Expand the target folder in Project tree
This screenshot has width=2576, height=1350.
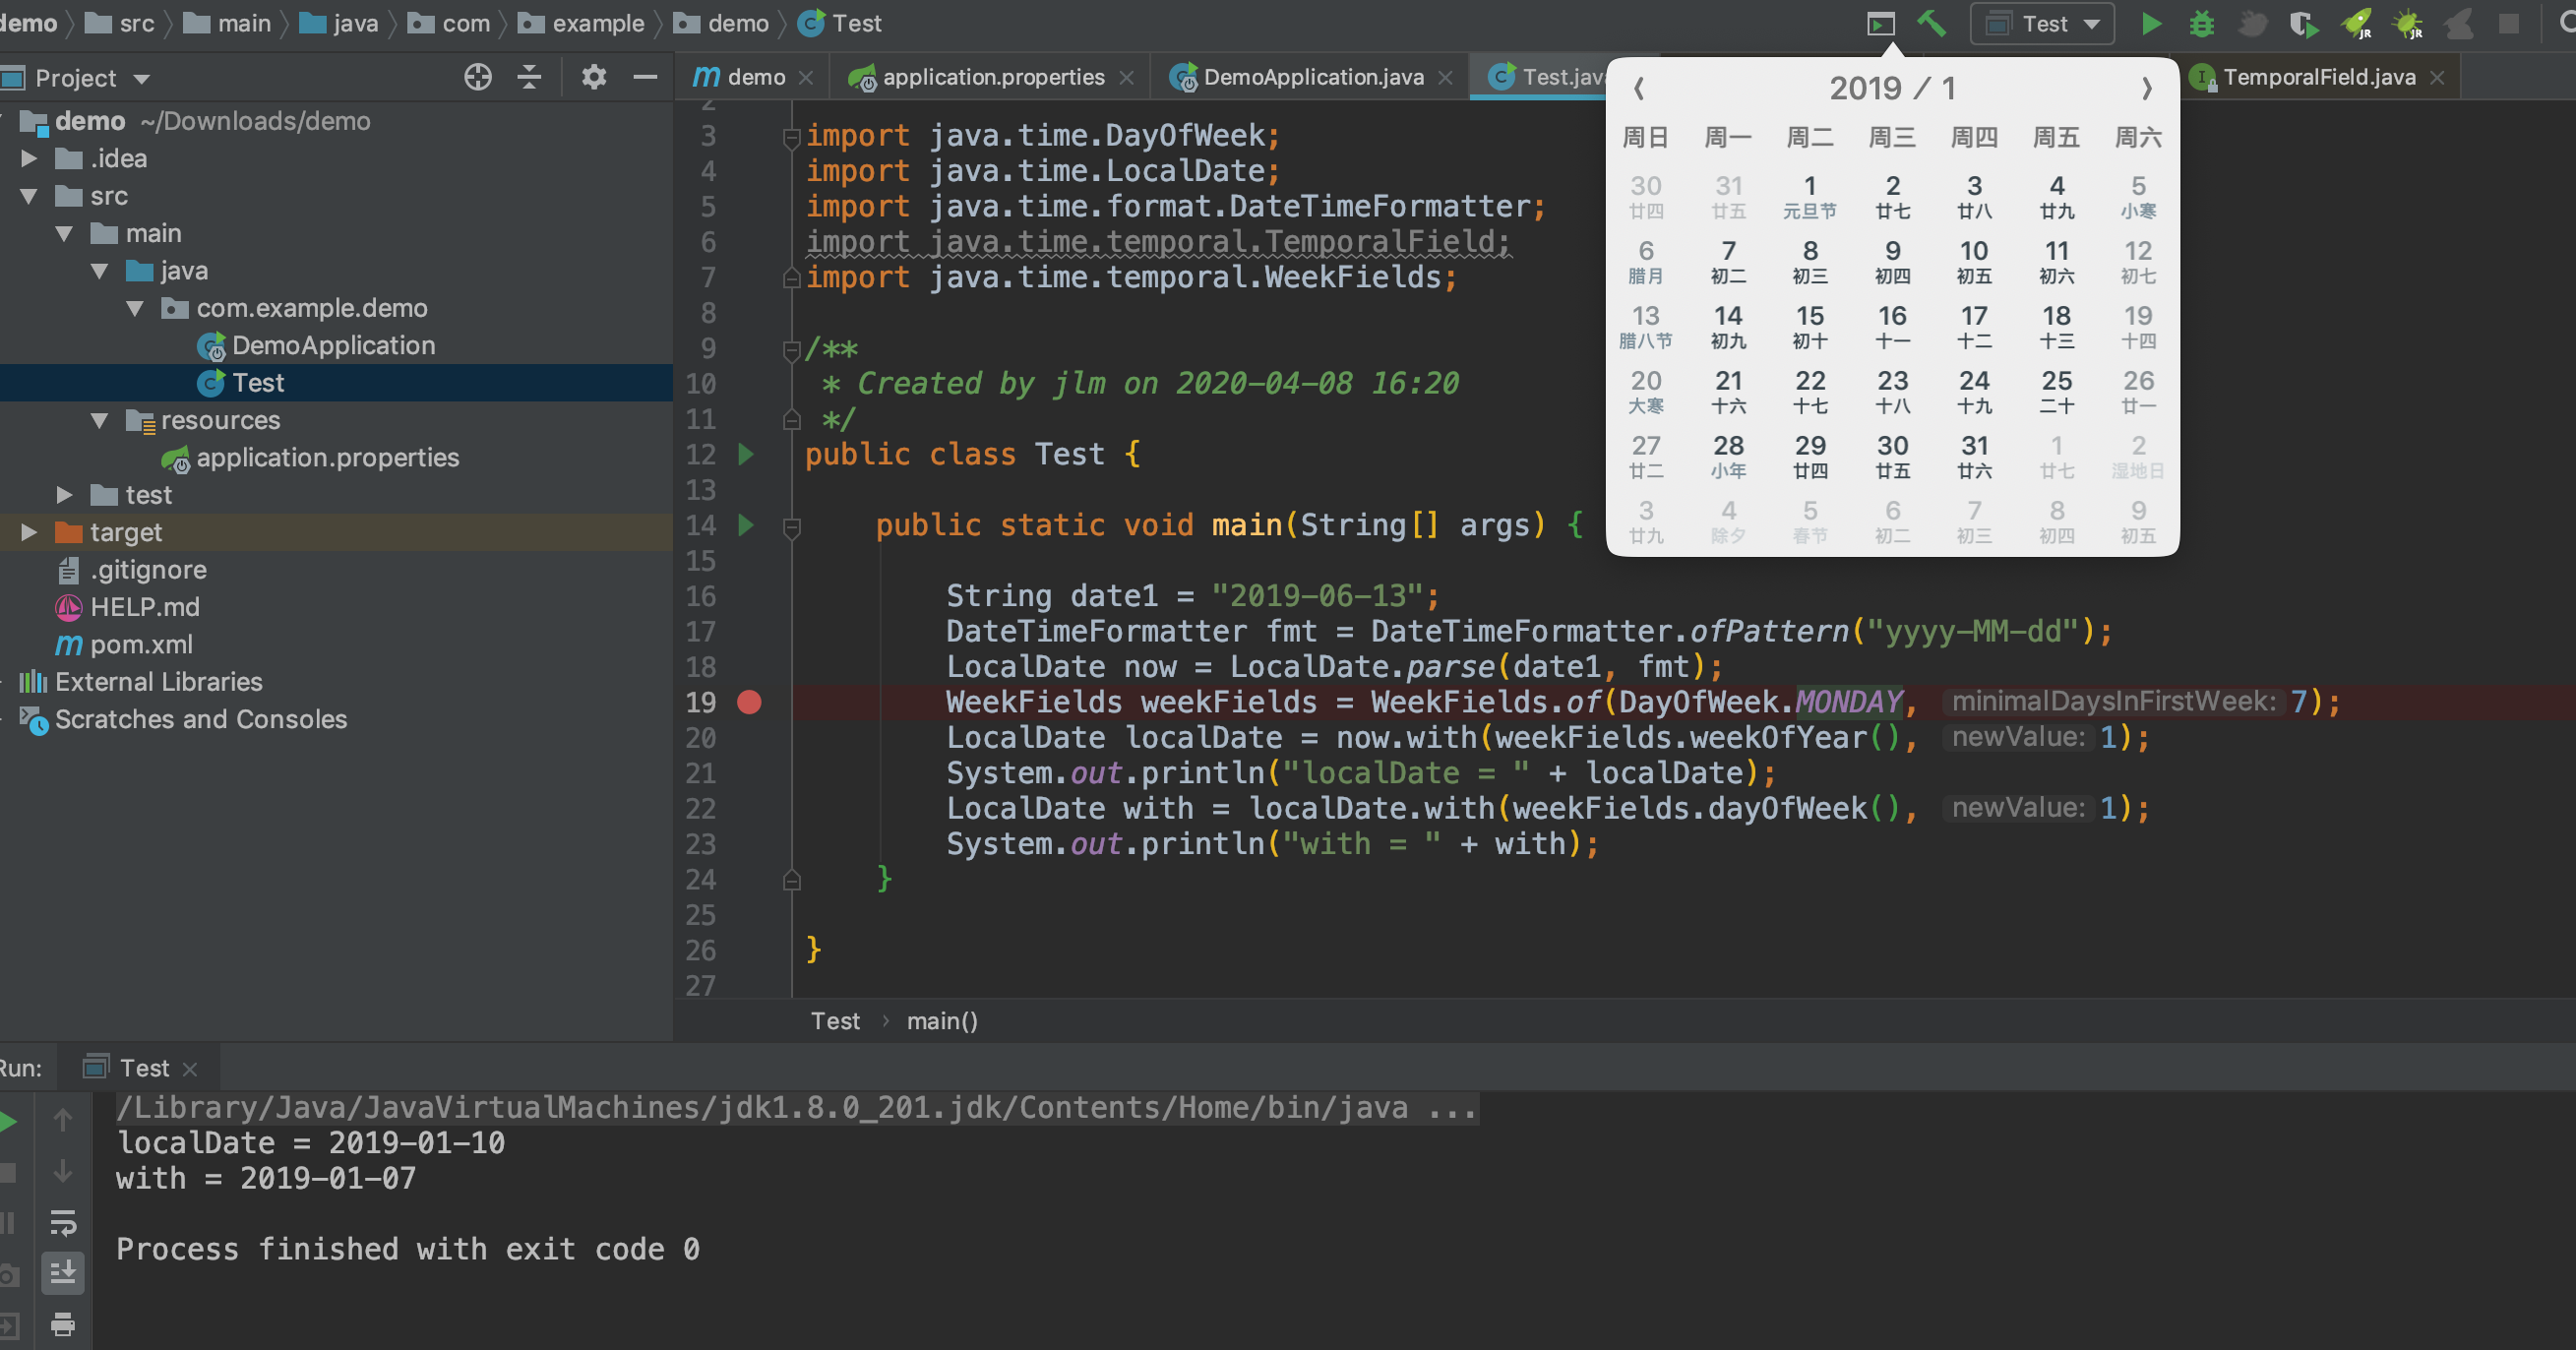(x=29, y=532)
